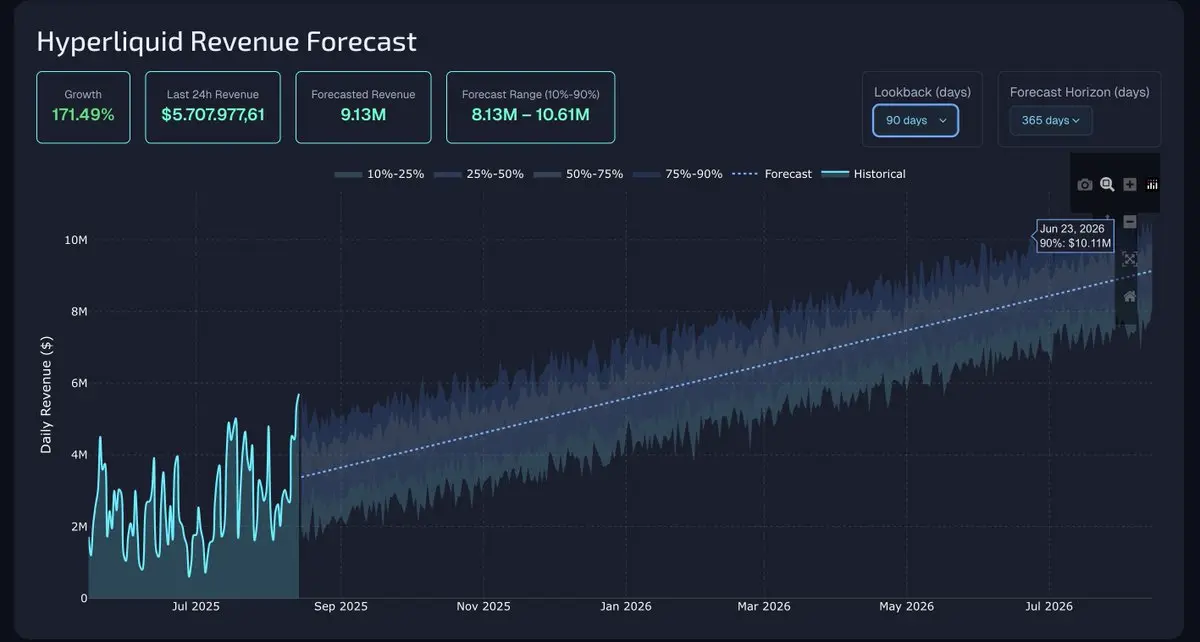Image resolution: width=1200 pixels, height=642 pixels.
Task: Click the Growth 171.49% card
Action: pos(83,107)
